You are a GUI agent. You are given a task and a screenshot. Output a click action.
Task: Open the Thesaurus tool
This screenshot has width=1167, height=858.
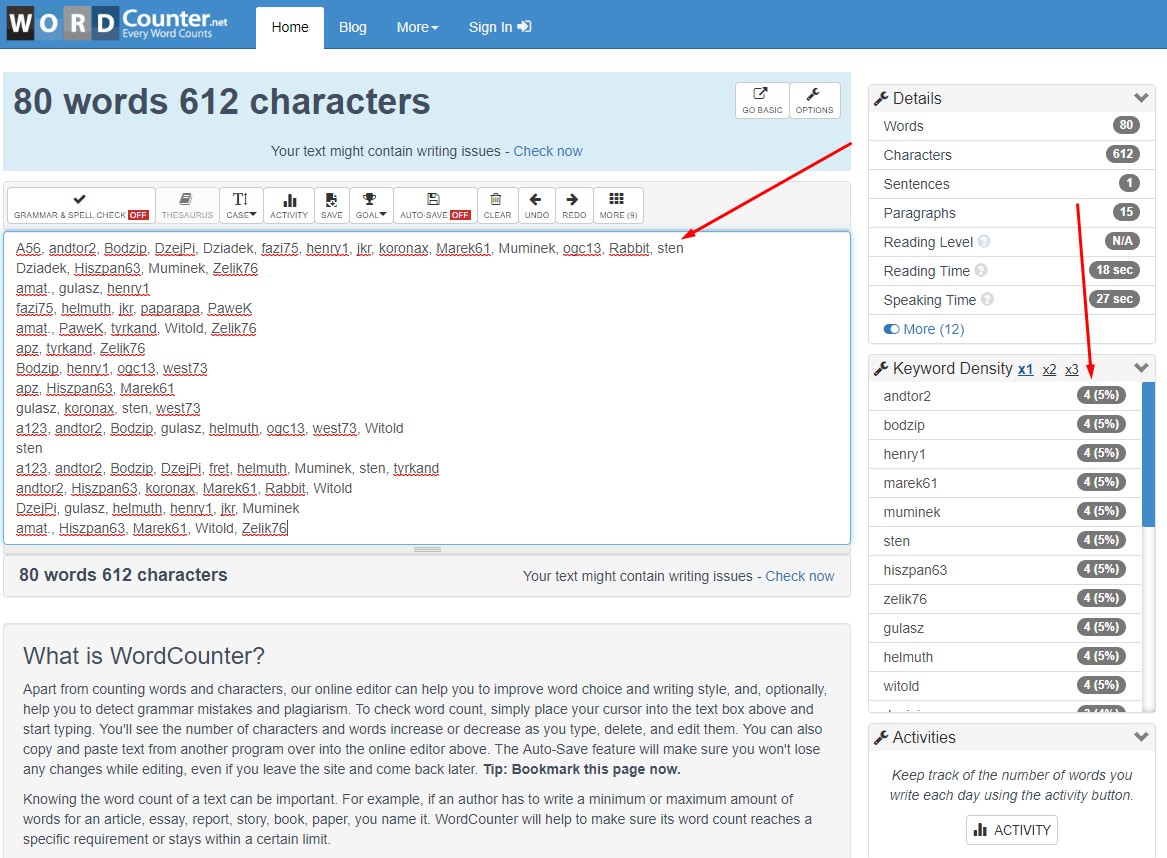pyautogui.click(x=187, y=205)
